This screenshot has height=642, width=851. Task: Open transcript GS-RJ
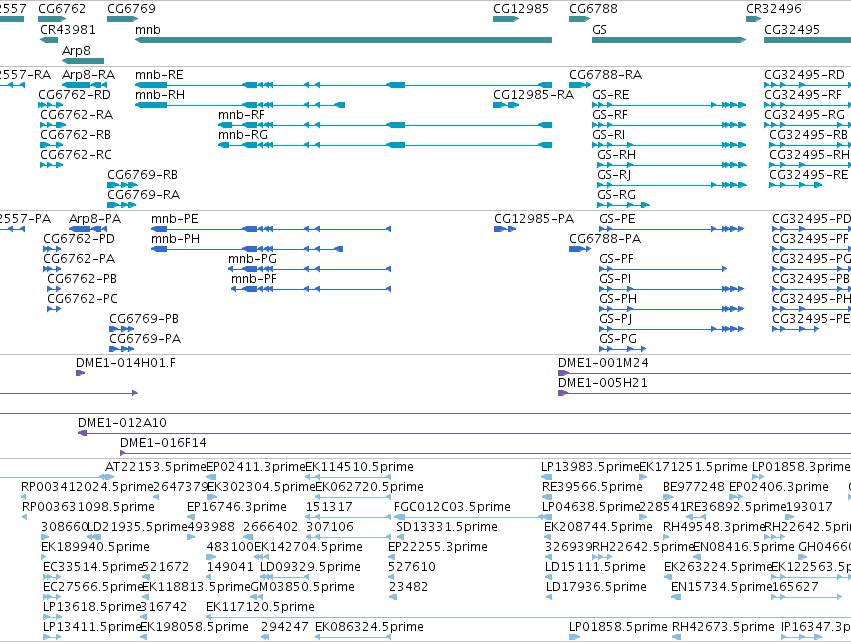click(614, 175)
